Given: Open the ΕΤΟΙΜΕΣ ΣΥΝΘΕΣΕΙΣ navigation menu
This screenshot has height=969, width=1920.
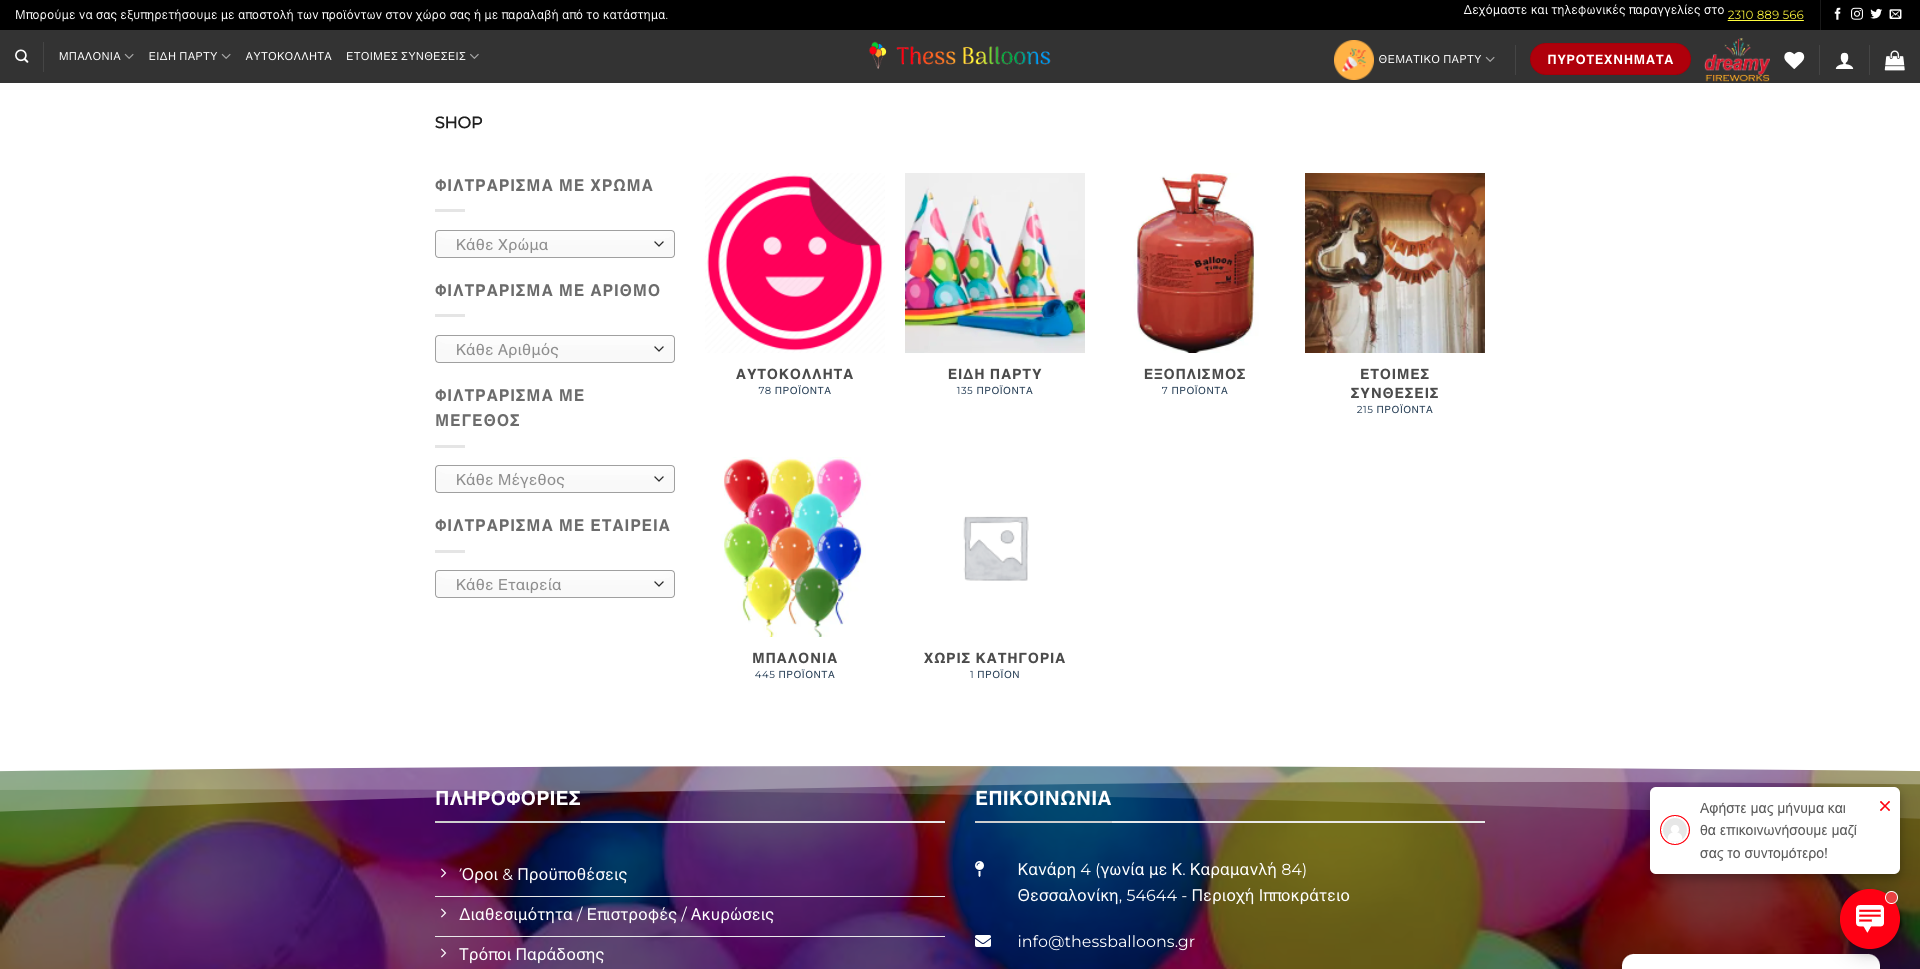Looking at the screenshot, I should [411, 56].
